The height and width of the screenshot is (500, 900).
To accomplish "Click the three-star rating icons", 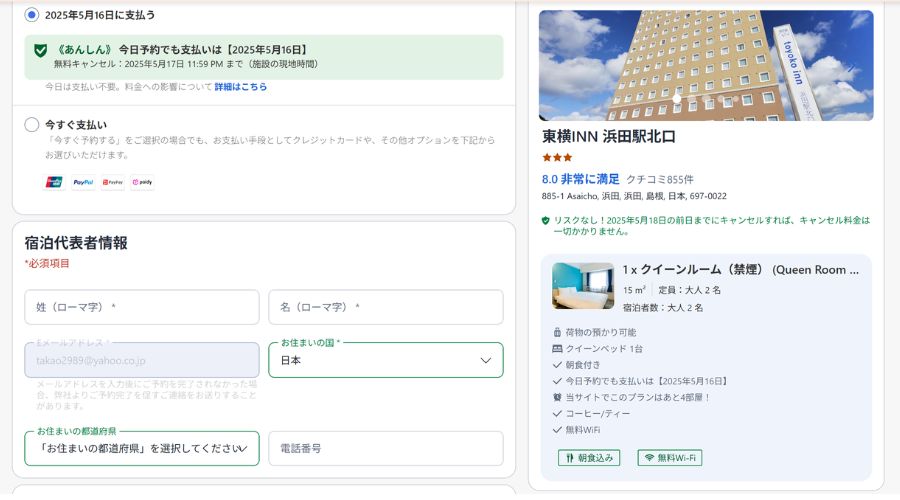I will [x=557, y=157].
